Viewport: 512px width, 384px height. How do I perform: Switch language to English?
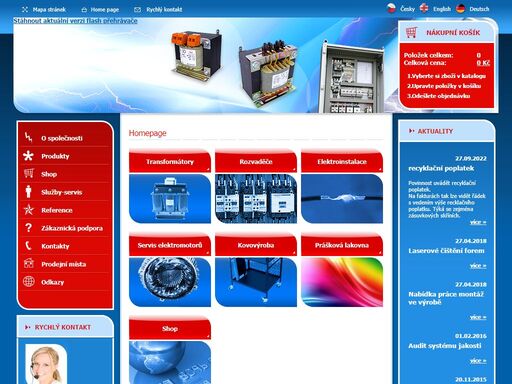click(442, 9)
